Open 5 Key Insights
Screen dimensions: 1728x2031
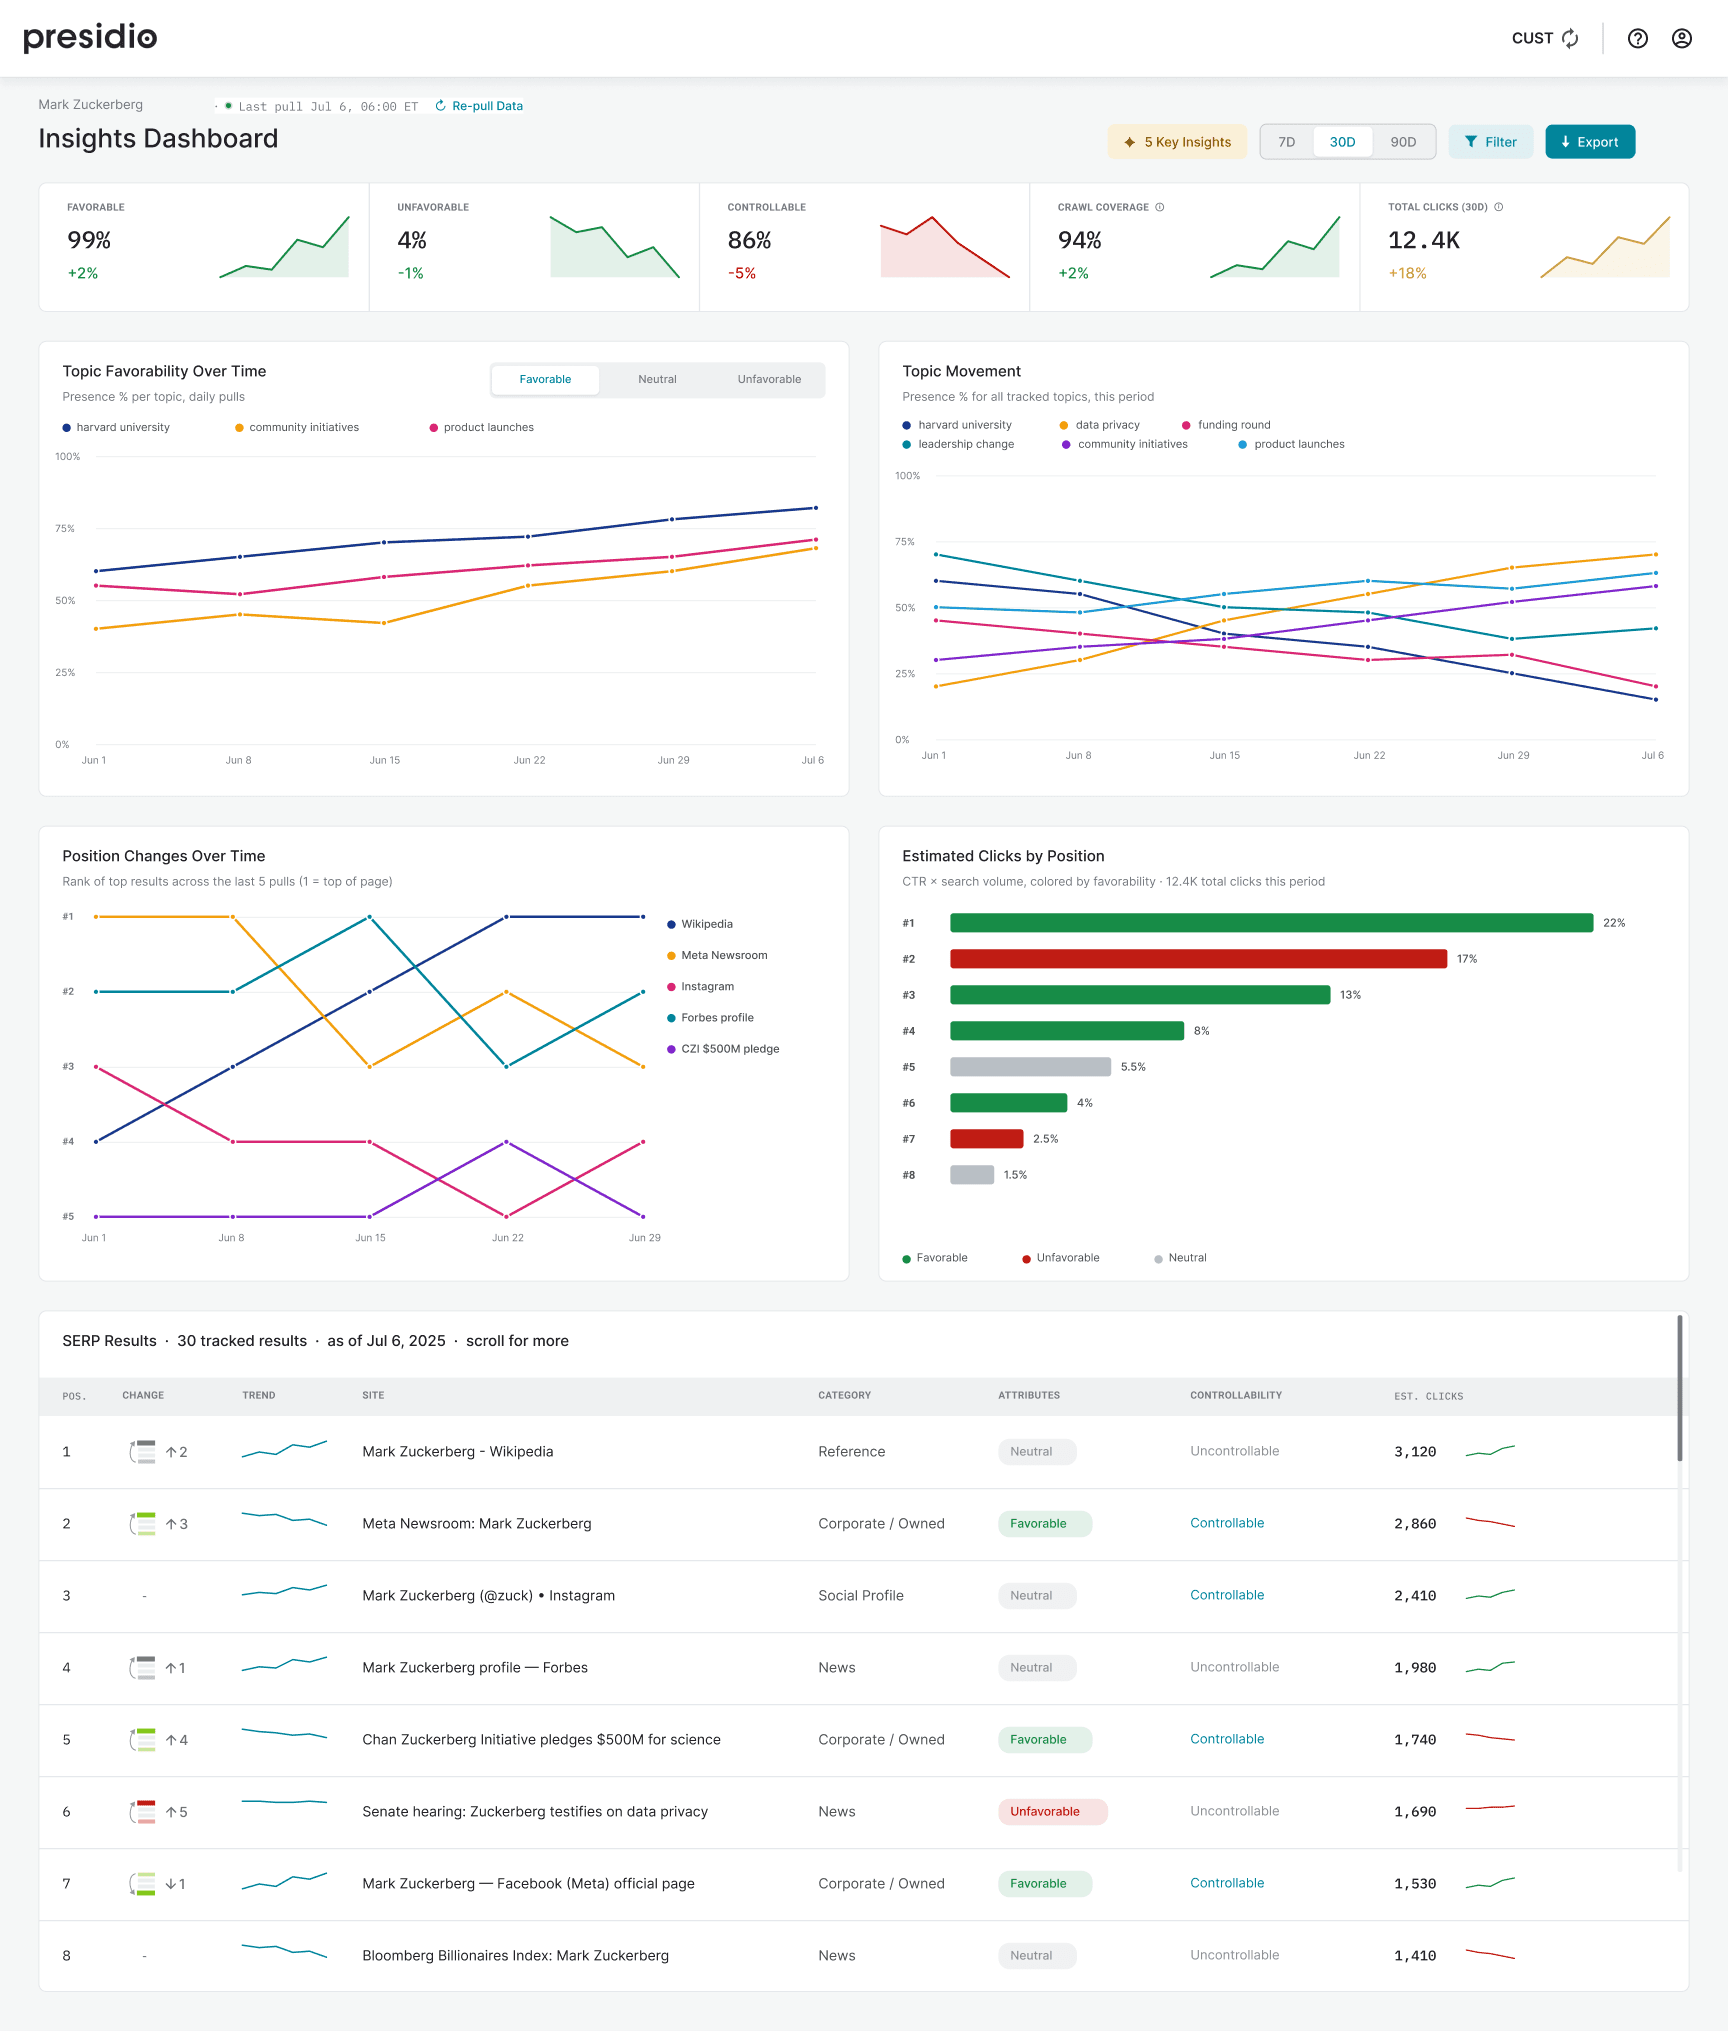click(x=1177, y=142)
